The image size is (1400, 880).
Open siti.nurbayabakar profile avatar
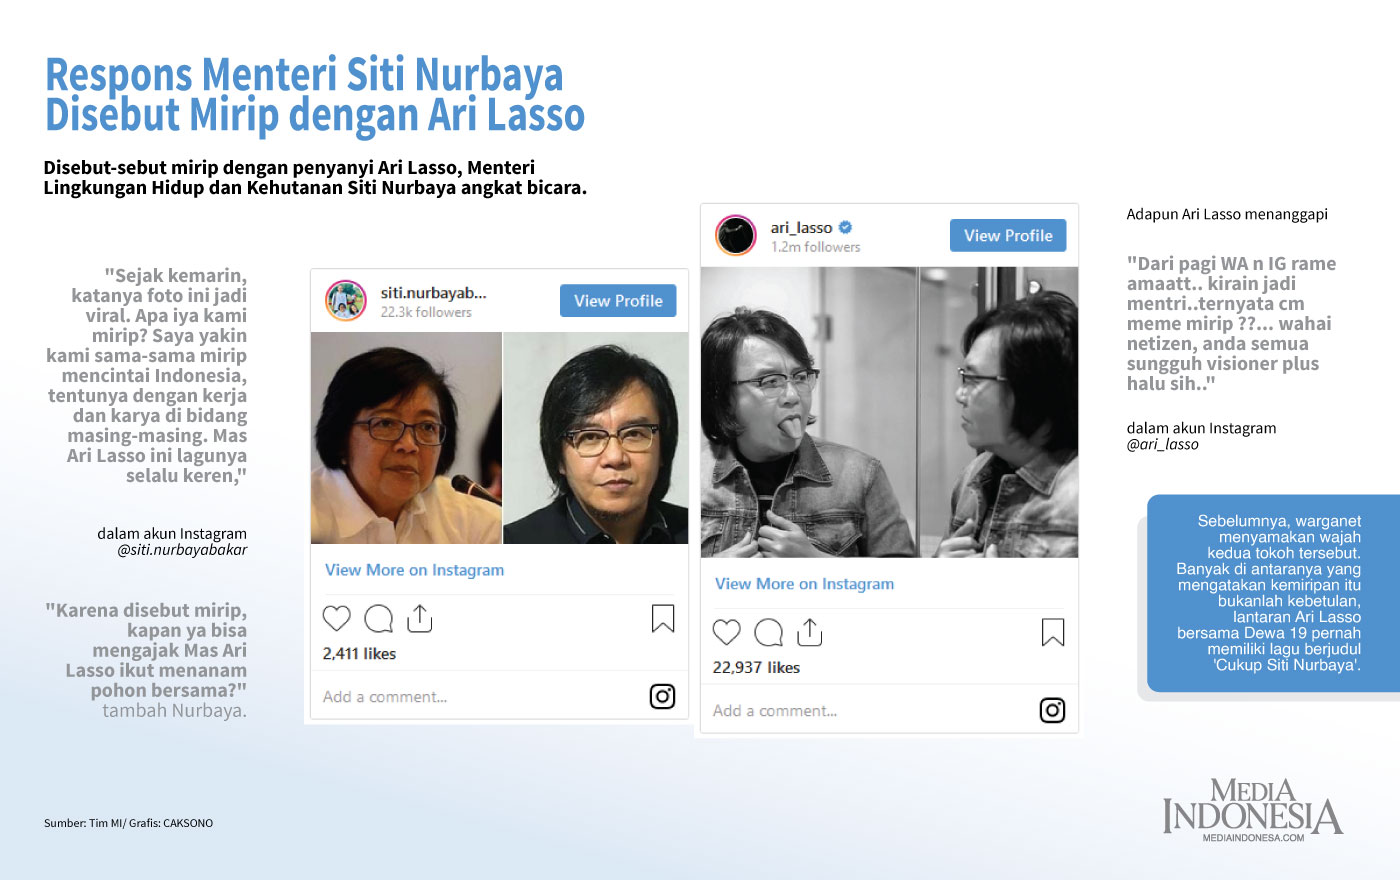(346, 301)
